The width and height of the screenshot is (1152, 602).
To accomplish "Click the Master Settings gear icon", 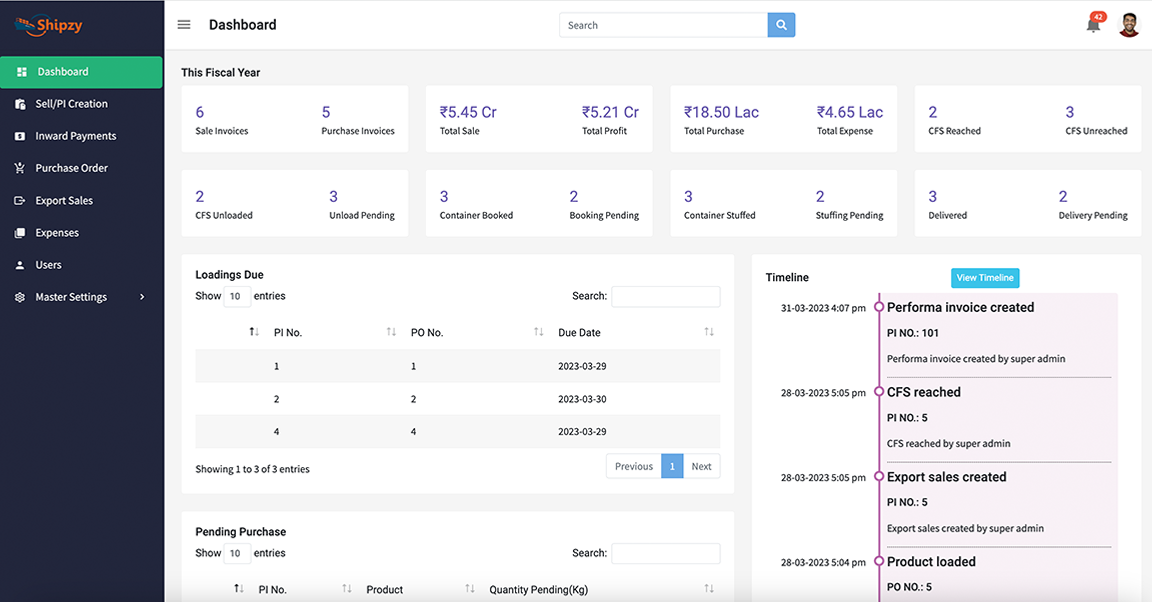I will [21, 297].
